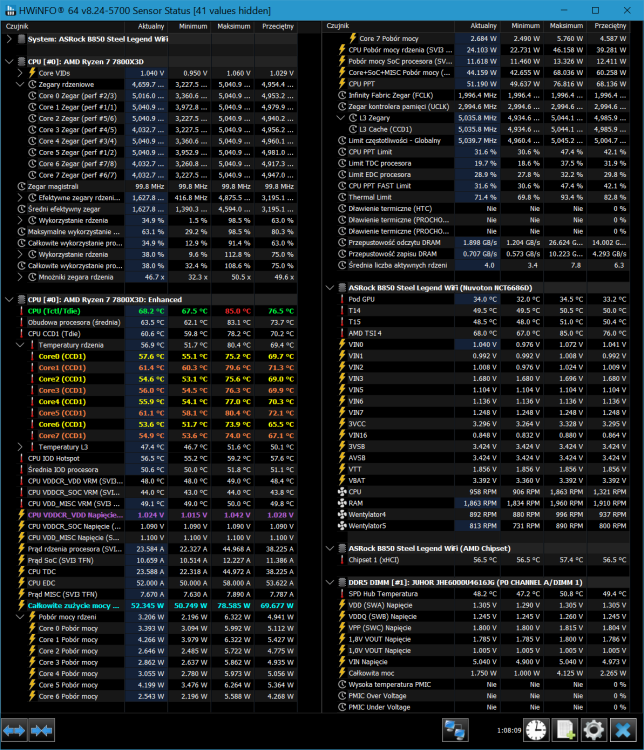Click the clock icon by PMIC Over Voltage

coord(342,696)
